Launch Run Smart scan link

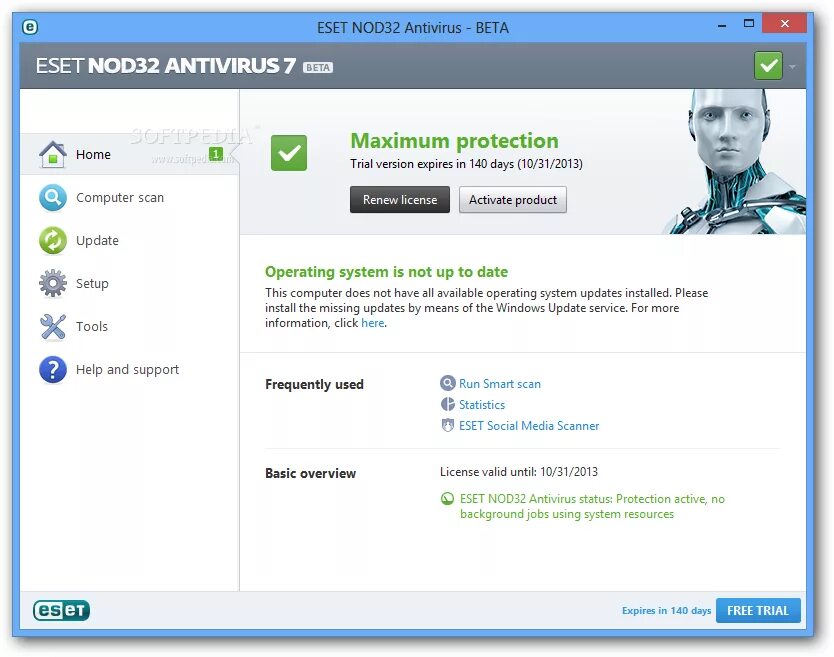click(x=499, y=384)
